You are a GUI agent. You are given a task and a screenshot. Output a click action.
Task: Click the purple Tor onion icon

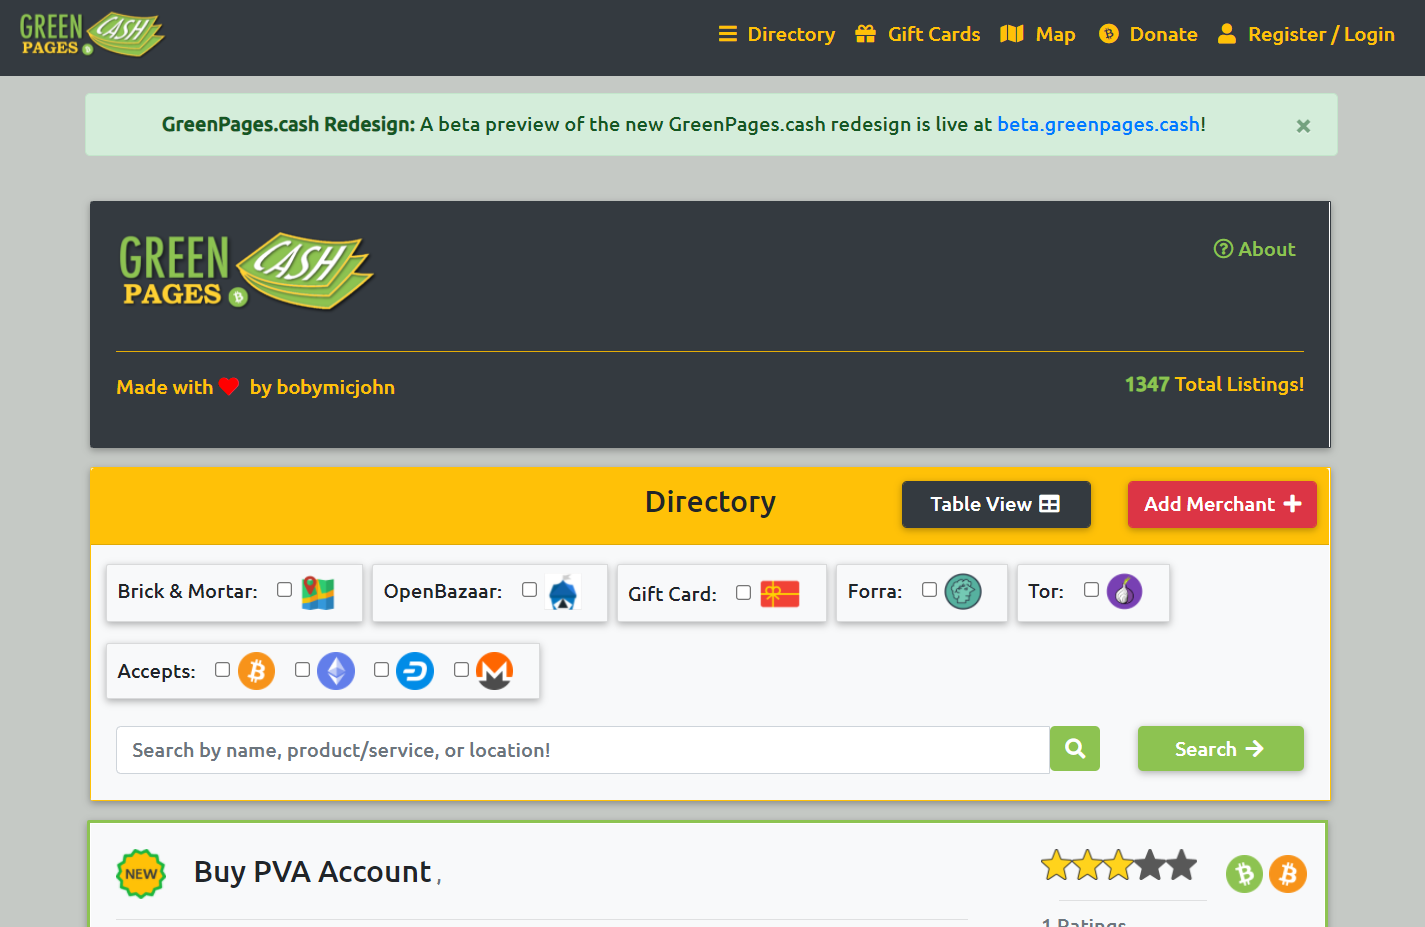tap(1125, 591)
